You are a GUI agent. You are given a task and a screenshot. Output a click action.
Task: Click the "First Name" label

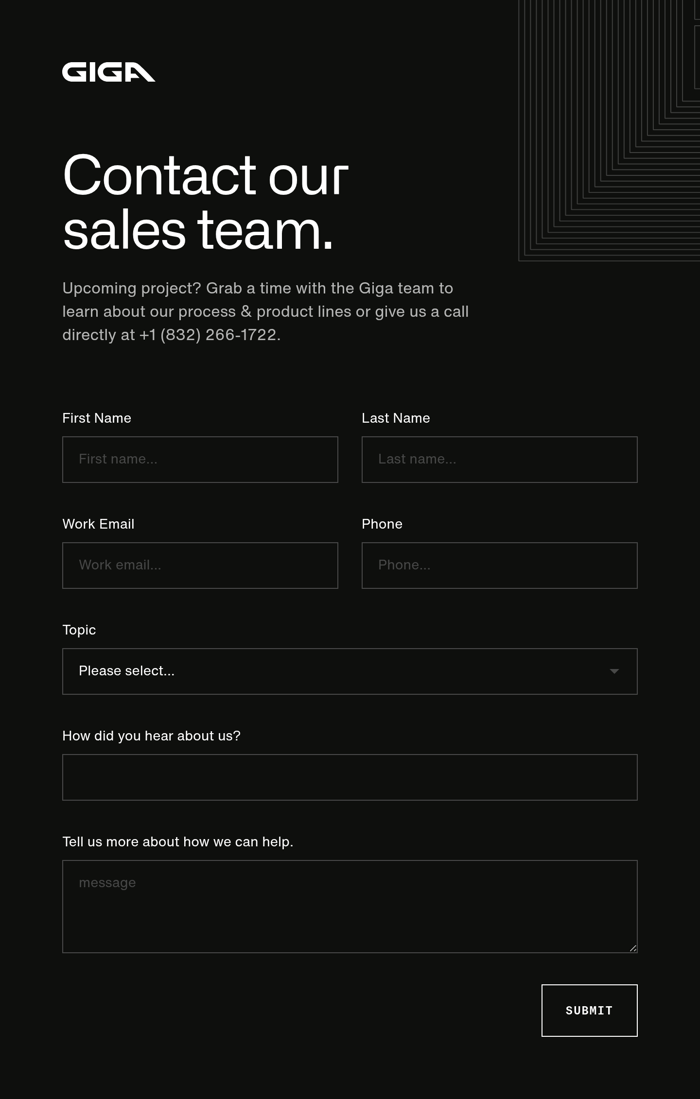pyautogui.click(x=97, y=418)
